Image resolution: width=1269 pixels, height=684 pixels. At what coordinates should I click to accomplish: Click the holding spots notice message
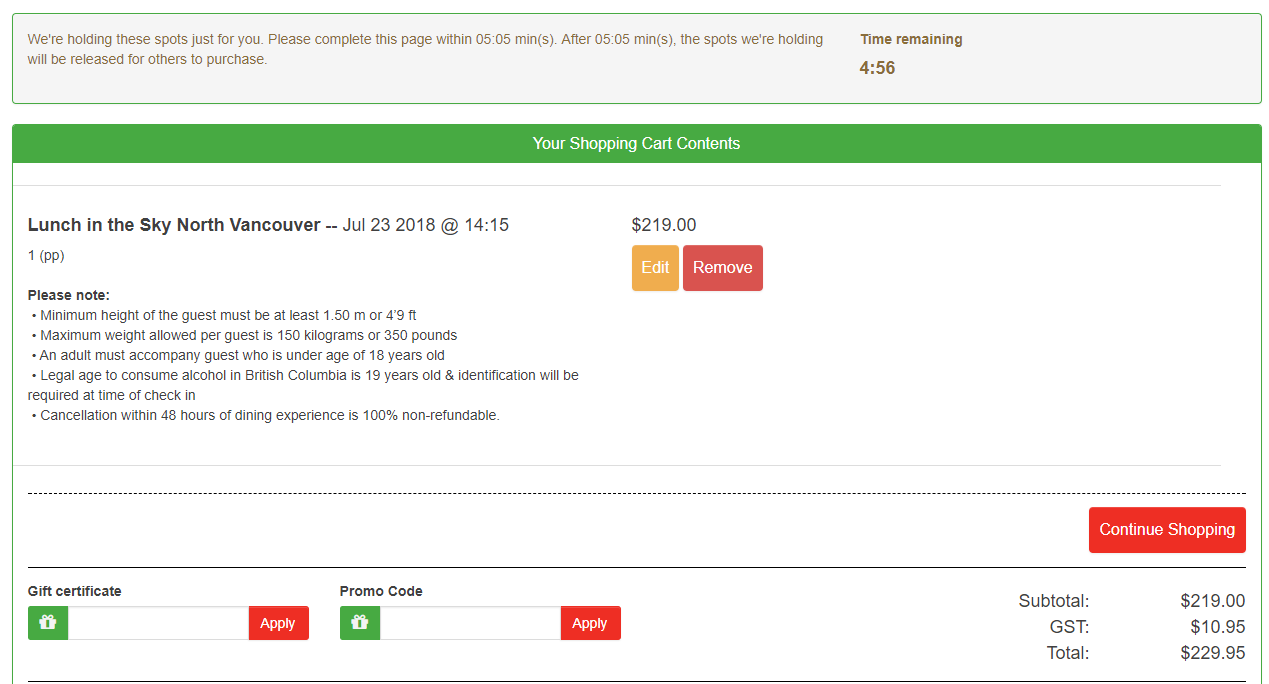(426, 49)
